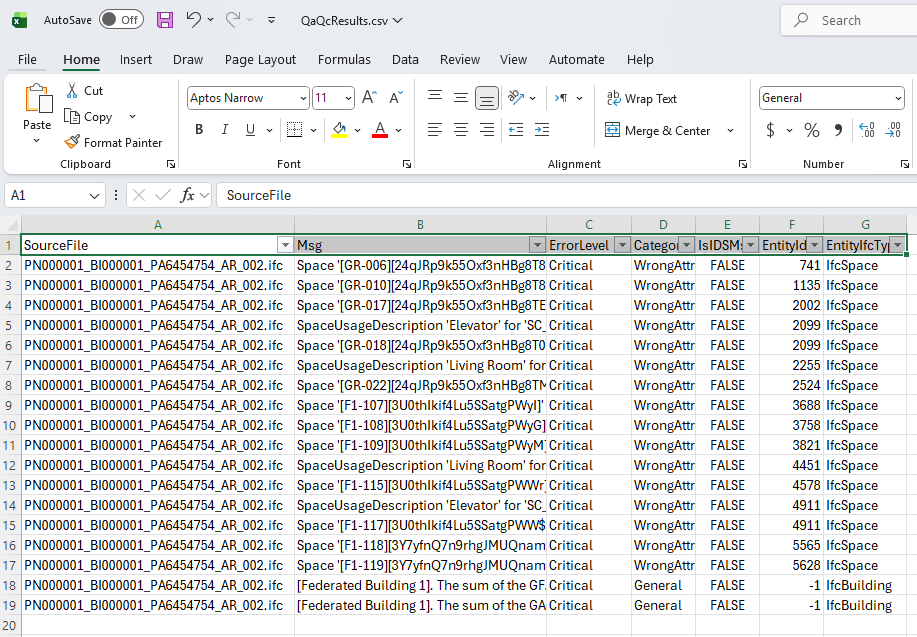Open the Format Painter tool
This screenshot has height=637, width=917.
pyautogui.click(x=115, y=142)
